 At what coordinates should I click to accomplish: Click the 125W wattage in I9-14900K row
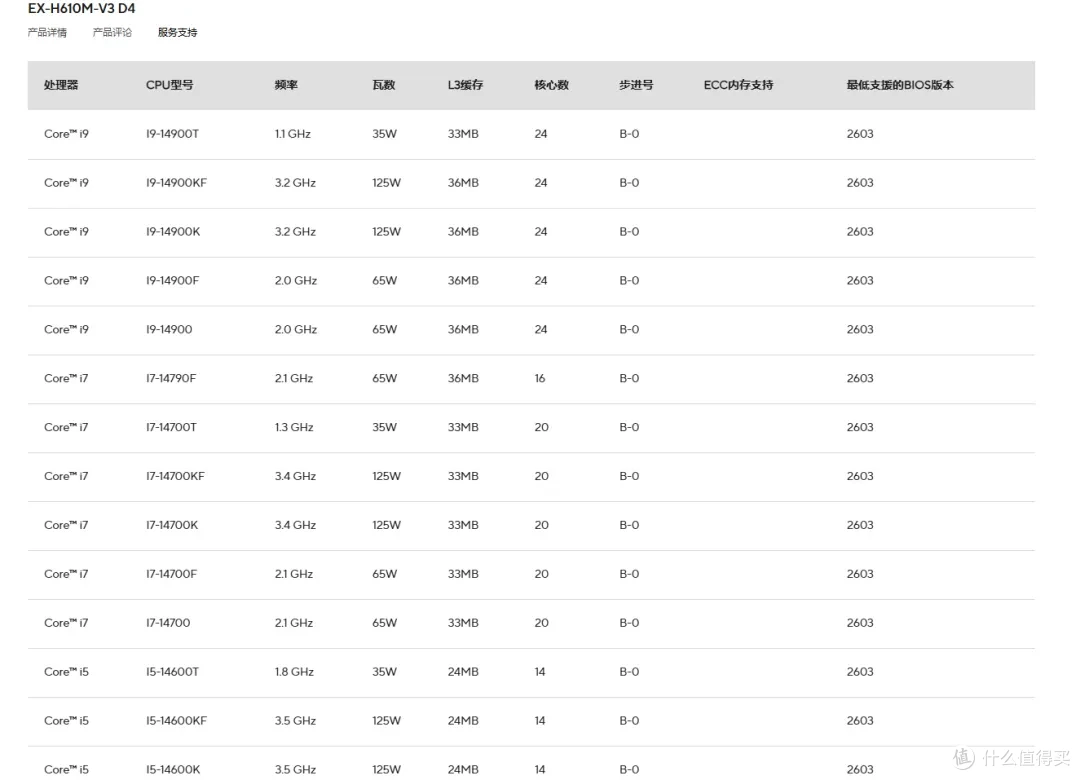click(x=386, y=232)
